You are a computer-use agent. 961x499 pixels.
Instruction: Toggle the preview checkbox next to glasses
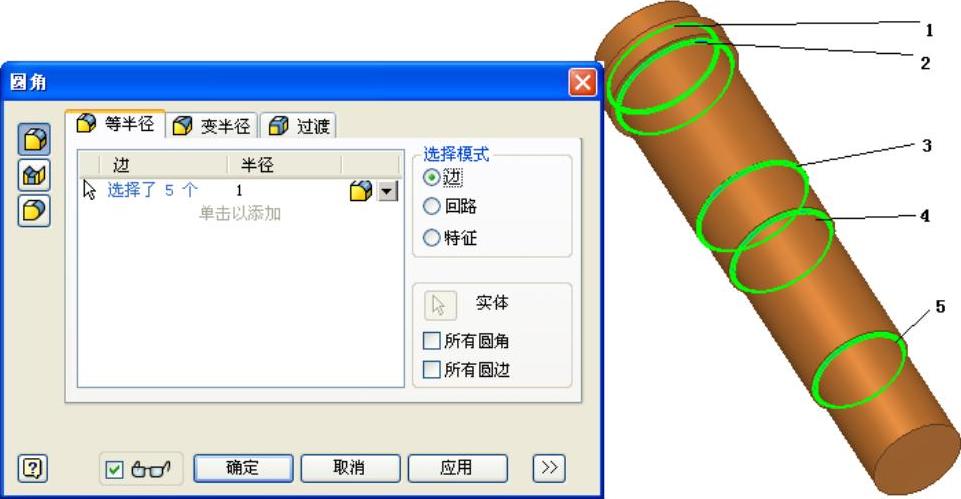pos(115,470)
